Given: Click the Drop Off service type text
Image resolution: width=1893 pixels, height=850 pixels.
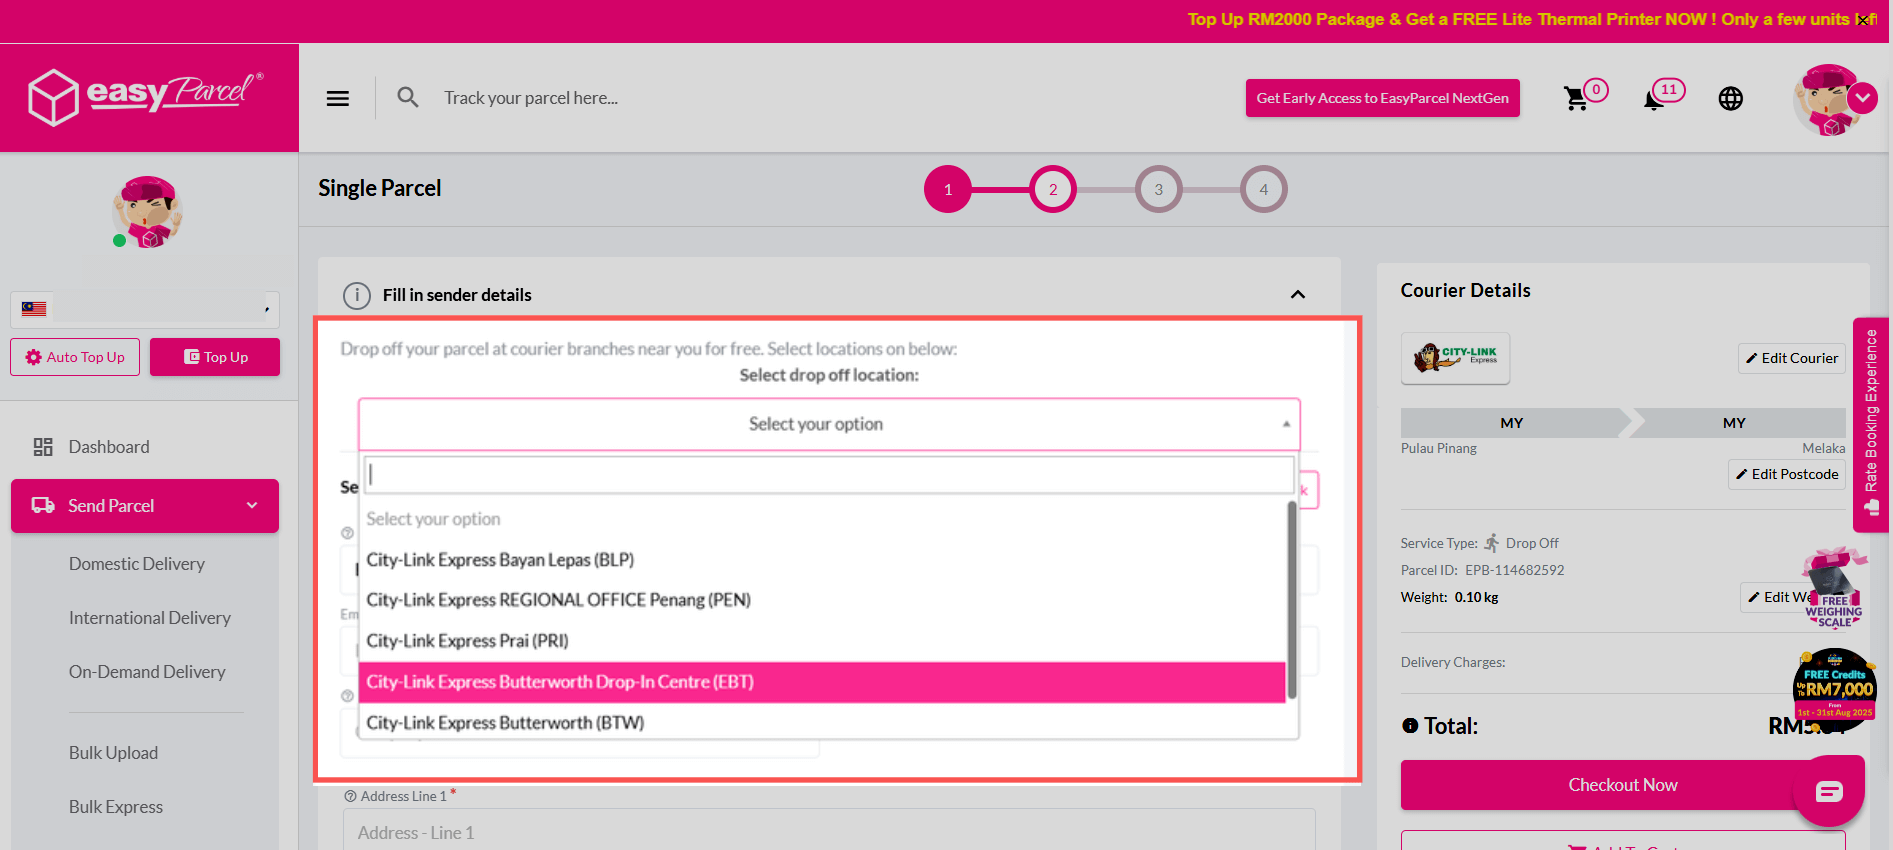Looking at the screenshot, I should pos(1532,543).
